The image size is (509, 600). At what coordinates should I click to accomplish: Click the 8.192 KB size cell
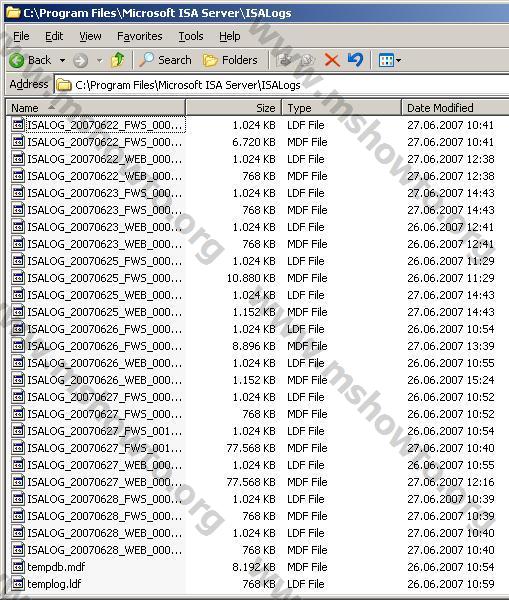tap(254, 567)
